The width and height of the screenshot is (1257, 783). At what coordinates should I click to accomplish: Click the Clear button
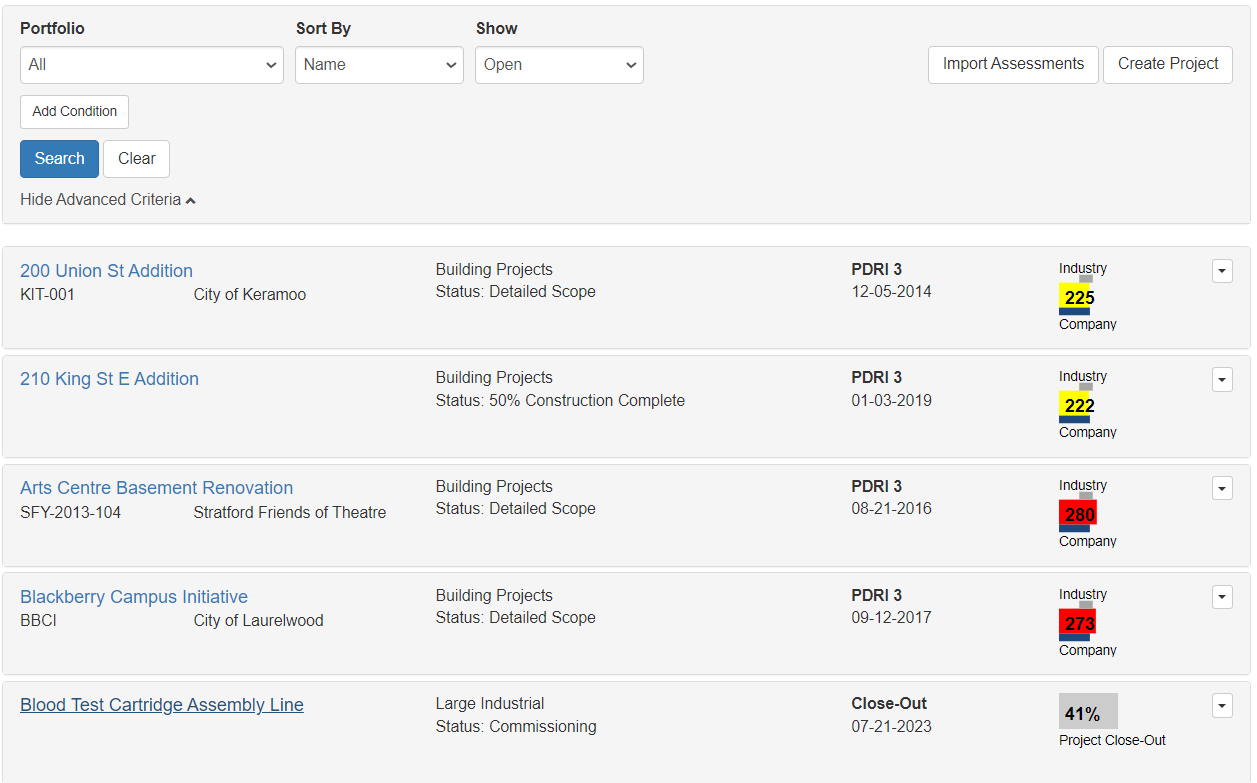click(136, 159)
